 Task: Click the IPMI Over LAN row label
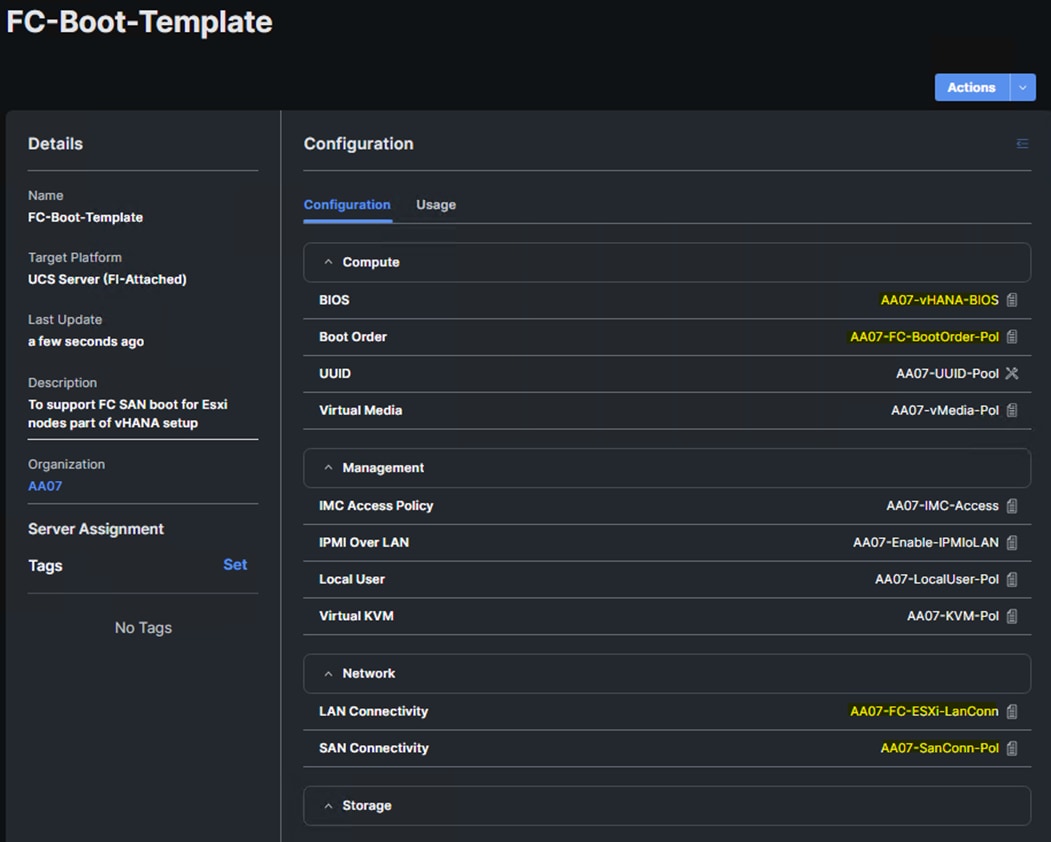(x=364, y=542)
